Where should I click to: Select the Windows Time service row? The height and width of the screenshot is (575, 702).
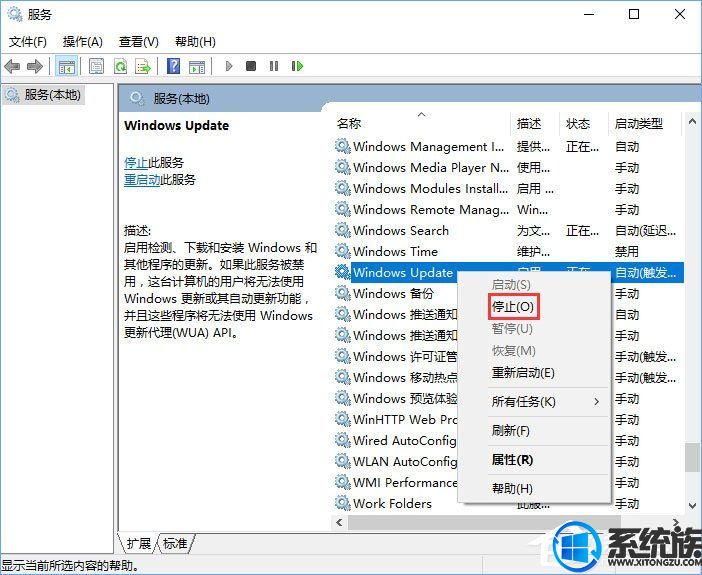coord(508,251)
